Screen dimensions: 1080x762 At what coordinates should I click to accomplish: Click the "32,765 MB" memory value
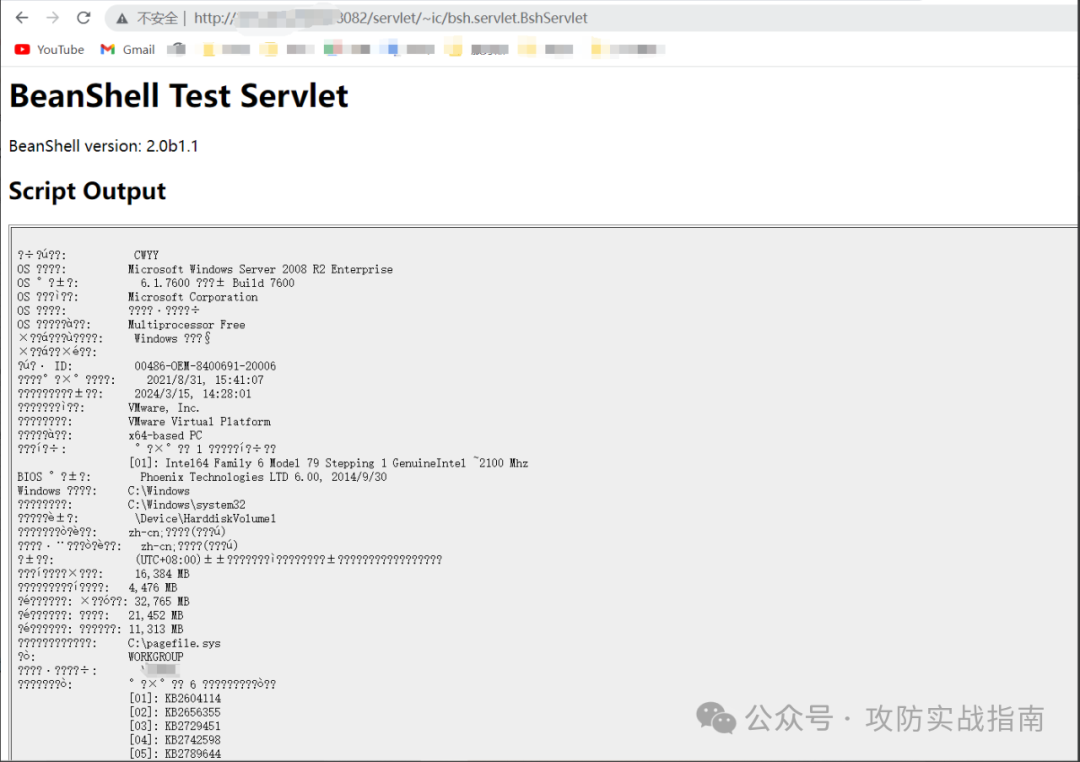(162, 601)
